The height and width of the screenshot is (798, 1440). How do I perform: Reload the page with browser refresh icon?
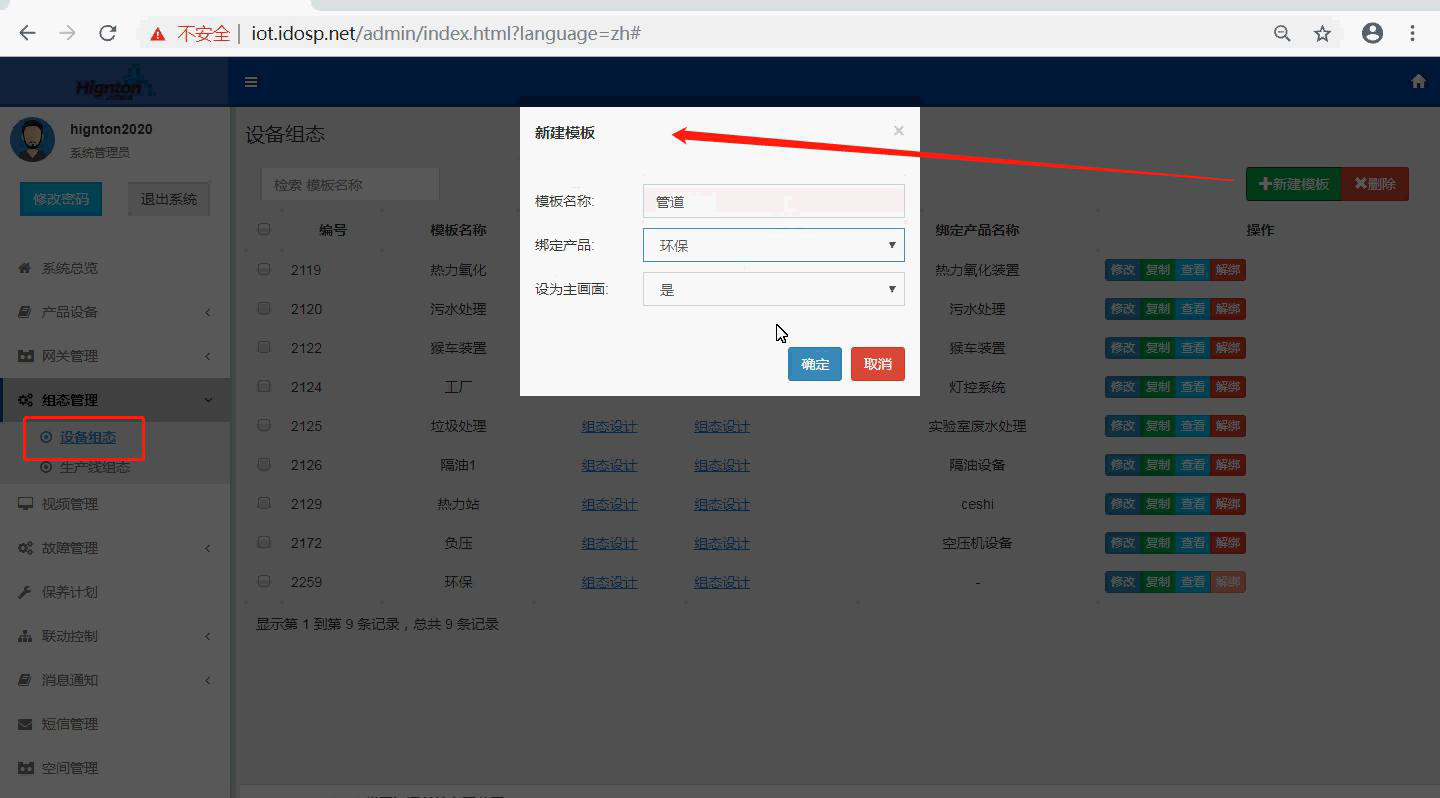(x=108, y=33)
